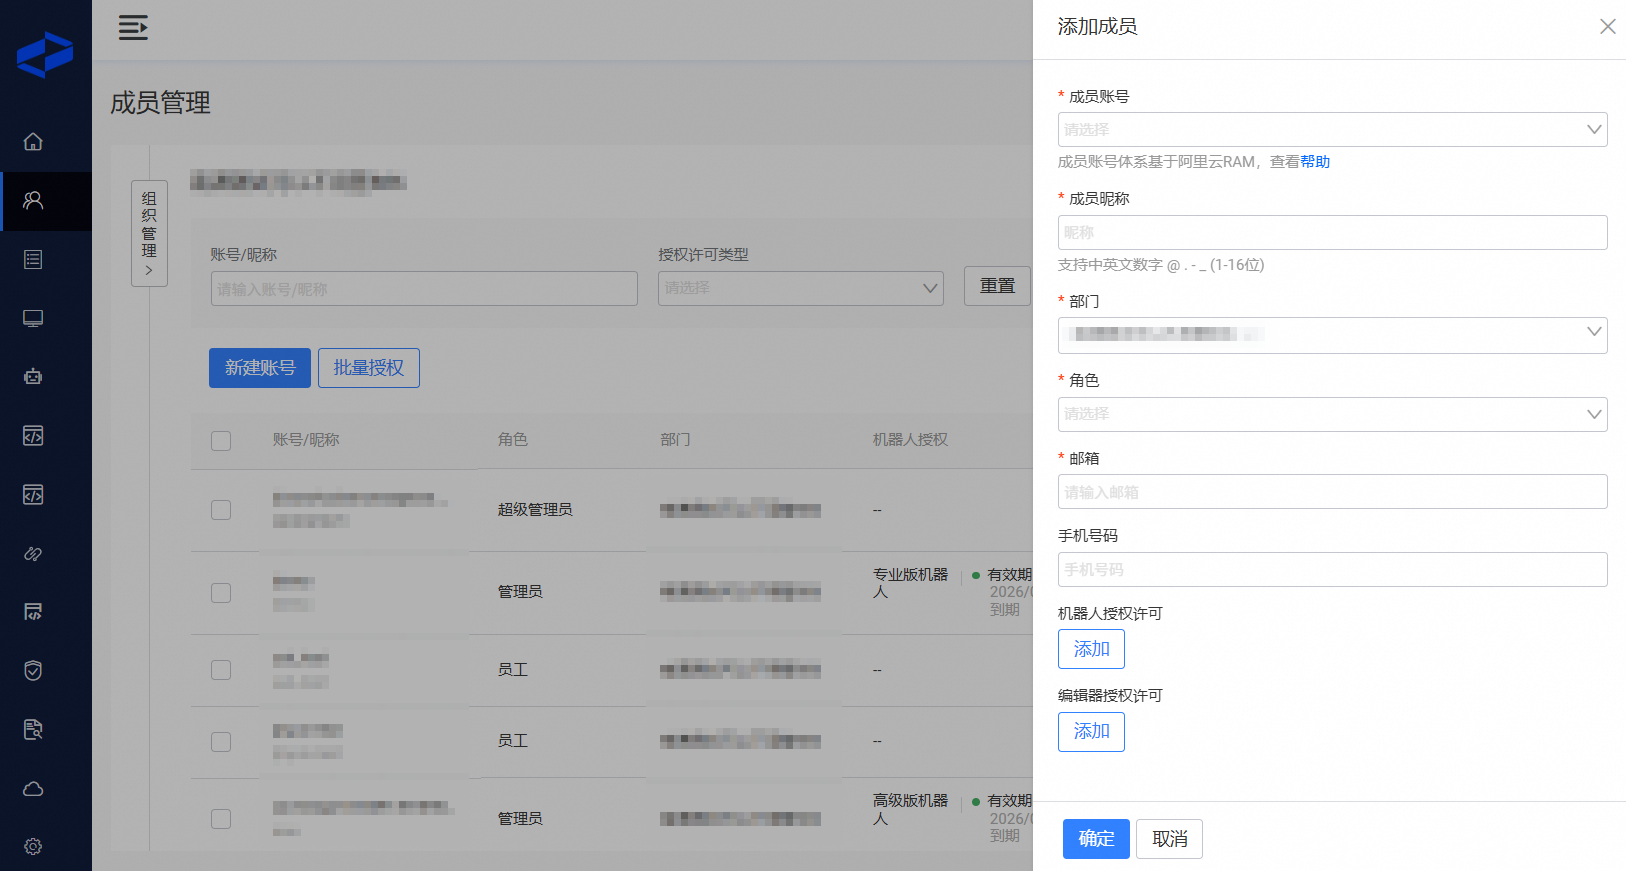
Task: Expand the 组织管理 side panel
Action: pos(149,234)
